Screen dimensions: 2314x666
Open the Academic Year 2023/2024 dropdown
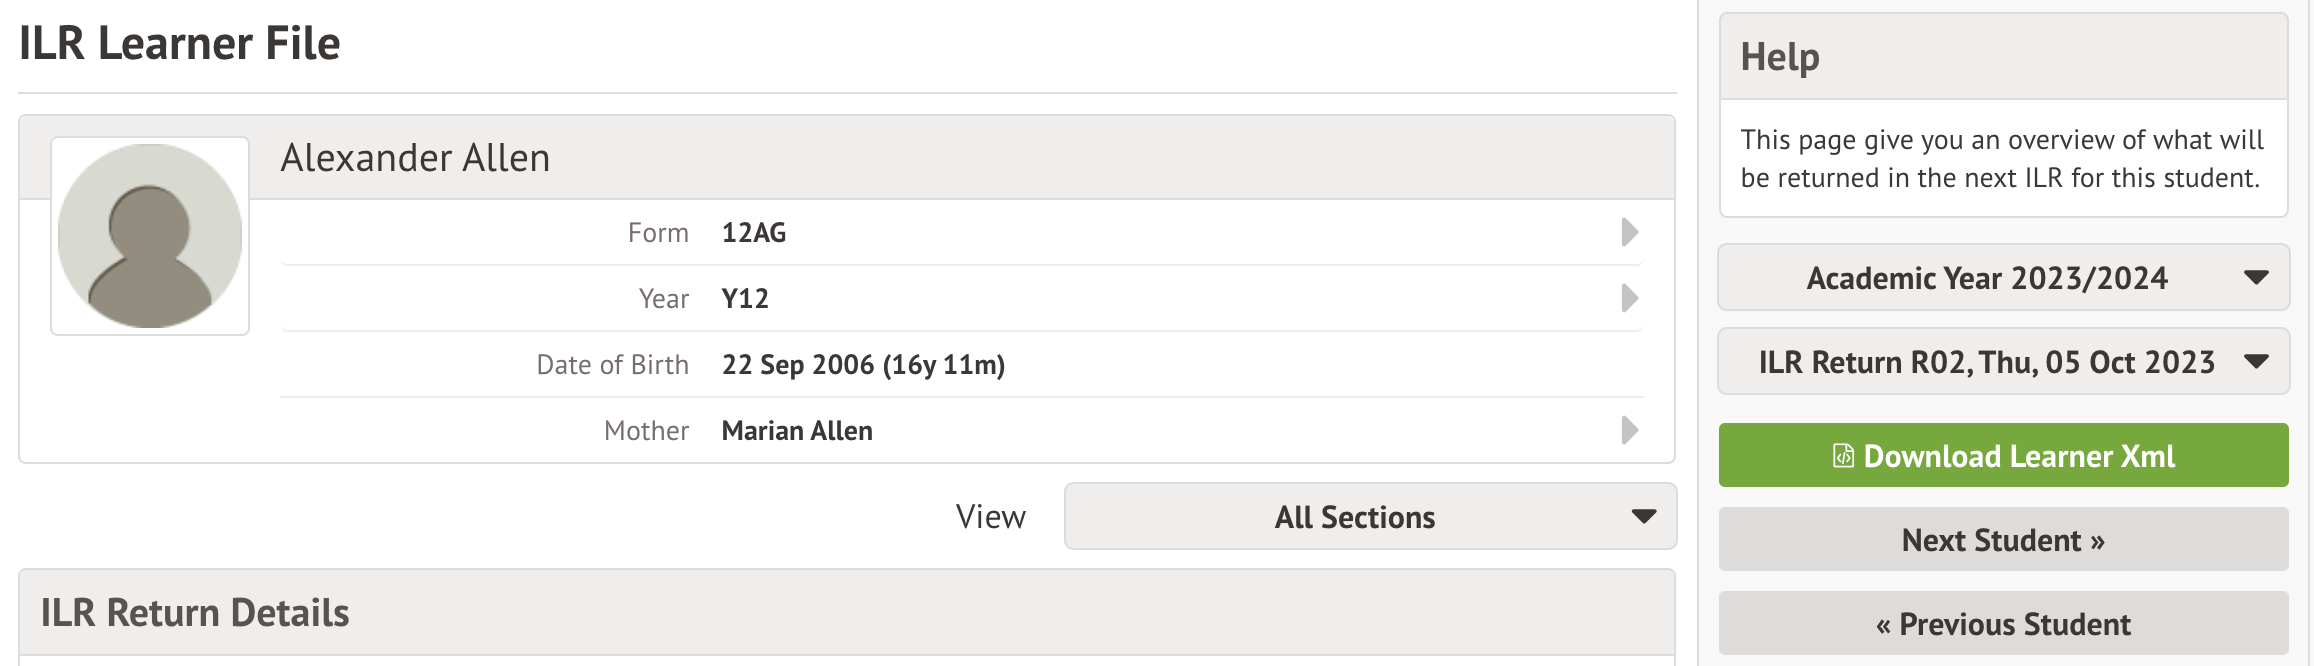[1986, 278]
